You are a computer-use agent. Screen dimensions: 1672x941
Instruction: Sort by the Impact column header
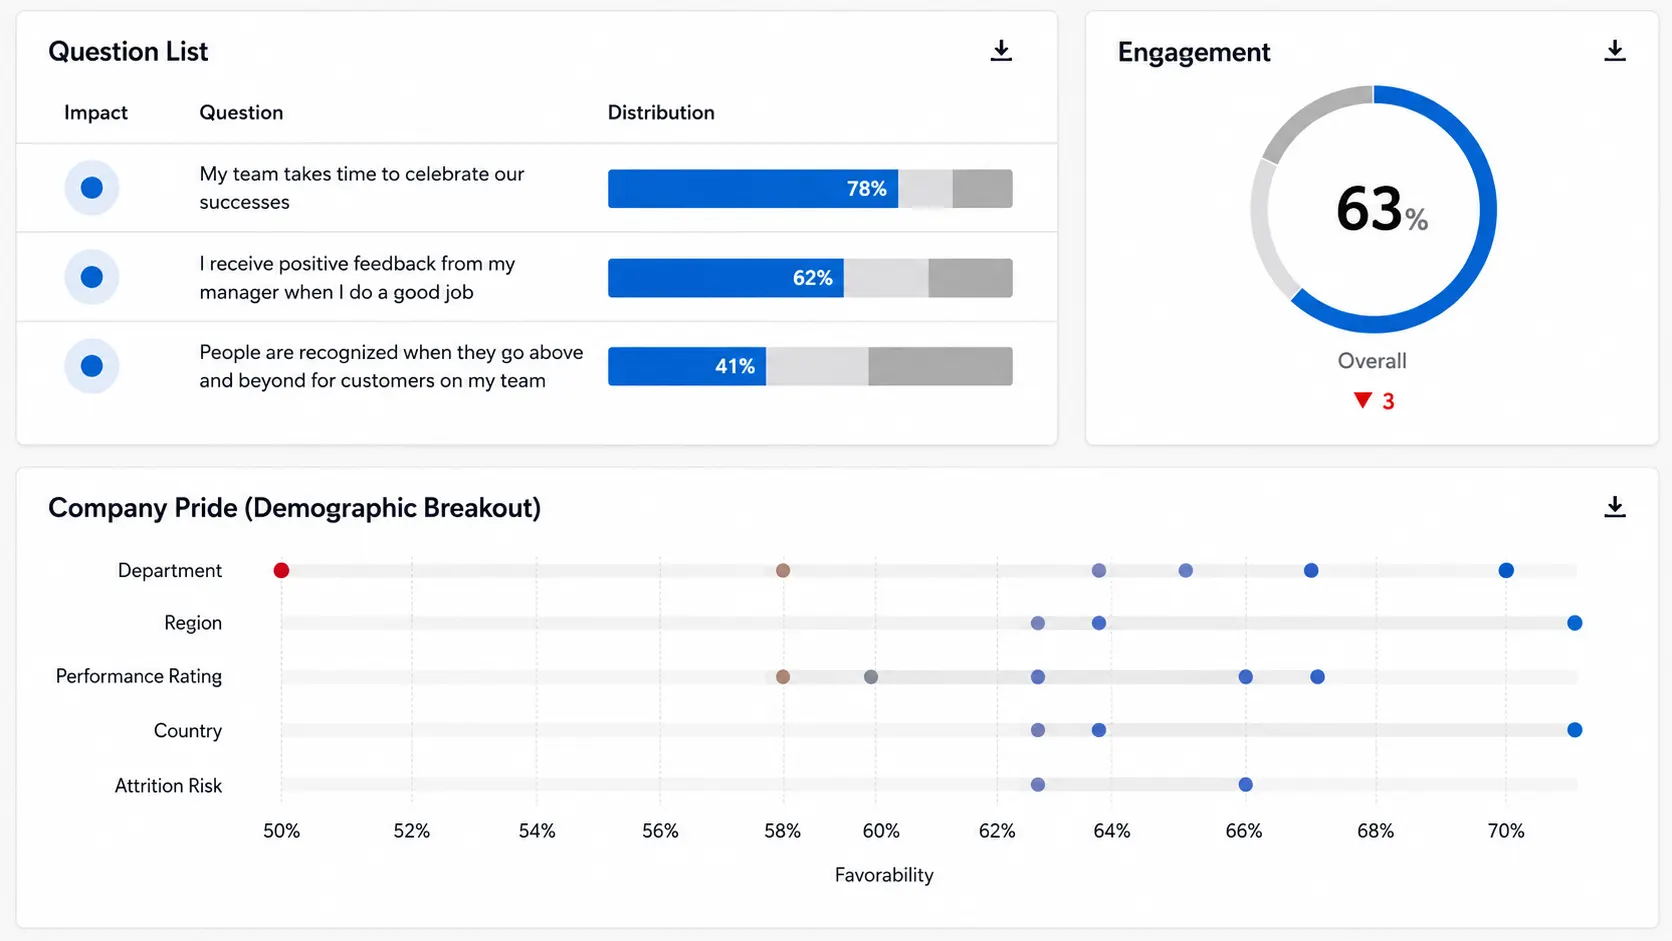[x=96, y=113]
